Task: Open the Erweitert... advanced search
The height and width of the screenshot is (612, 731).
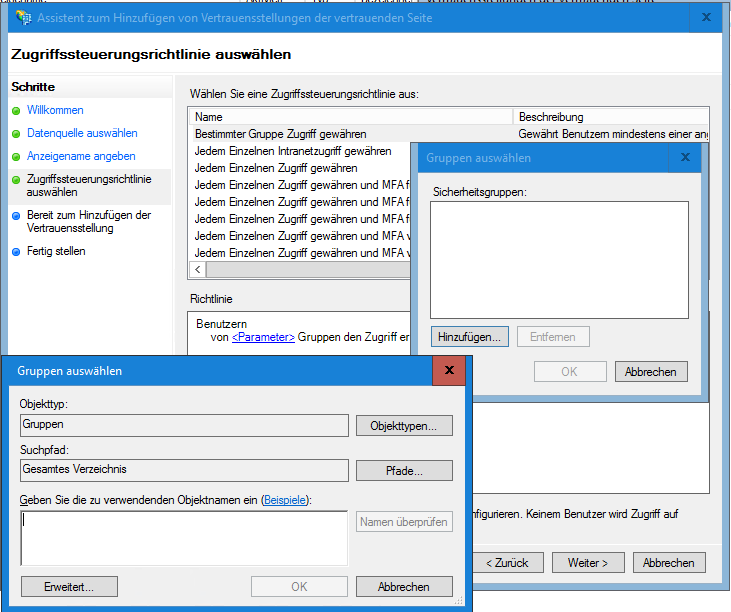Action: (x=69, y=586)
